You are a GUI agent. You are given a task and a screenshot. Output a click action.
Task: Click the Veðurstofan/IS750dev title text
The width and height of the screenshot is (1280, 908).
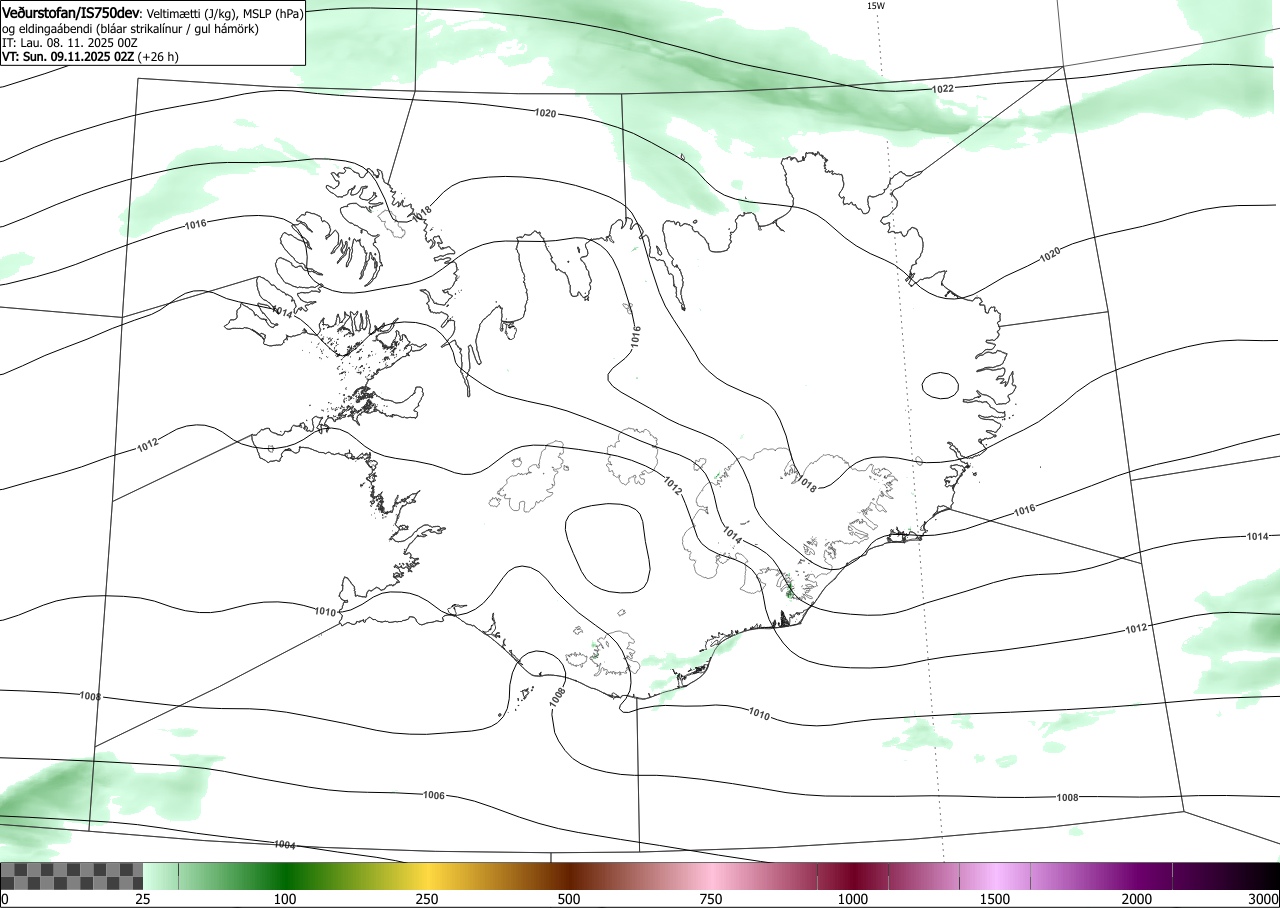tap(72, 14)
